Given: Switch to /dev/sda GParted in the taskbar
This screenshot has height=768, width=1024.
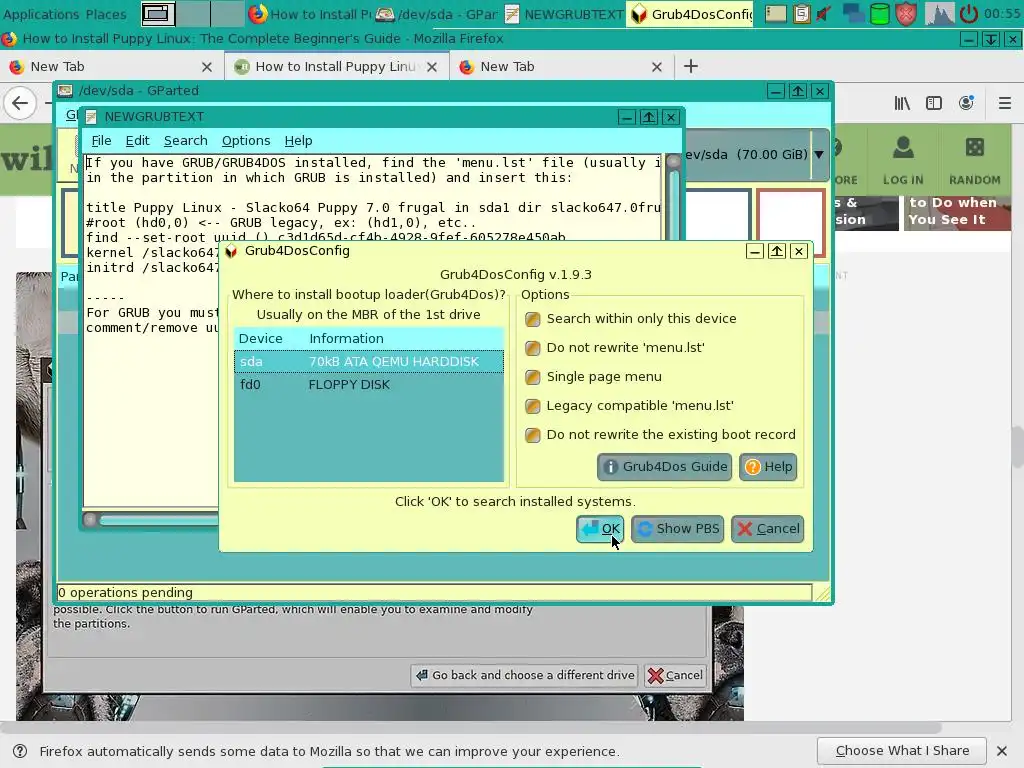Looking at the screenshot, I should click(x=436, y=14).
